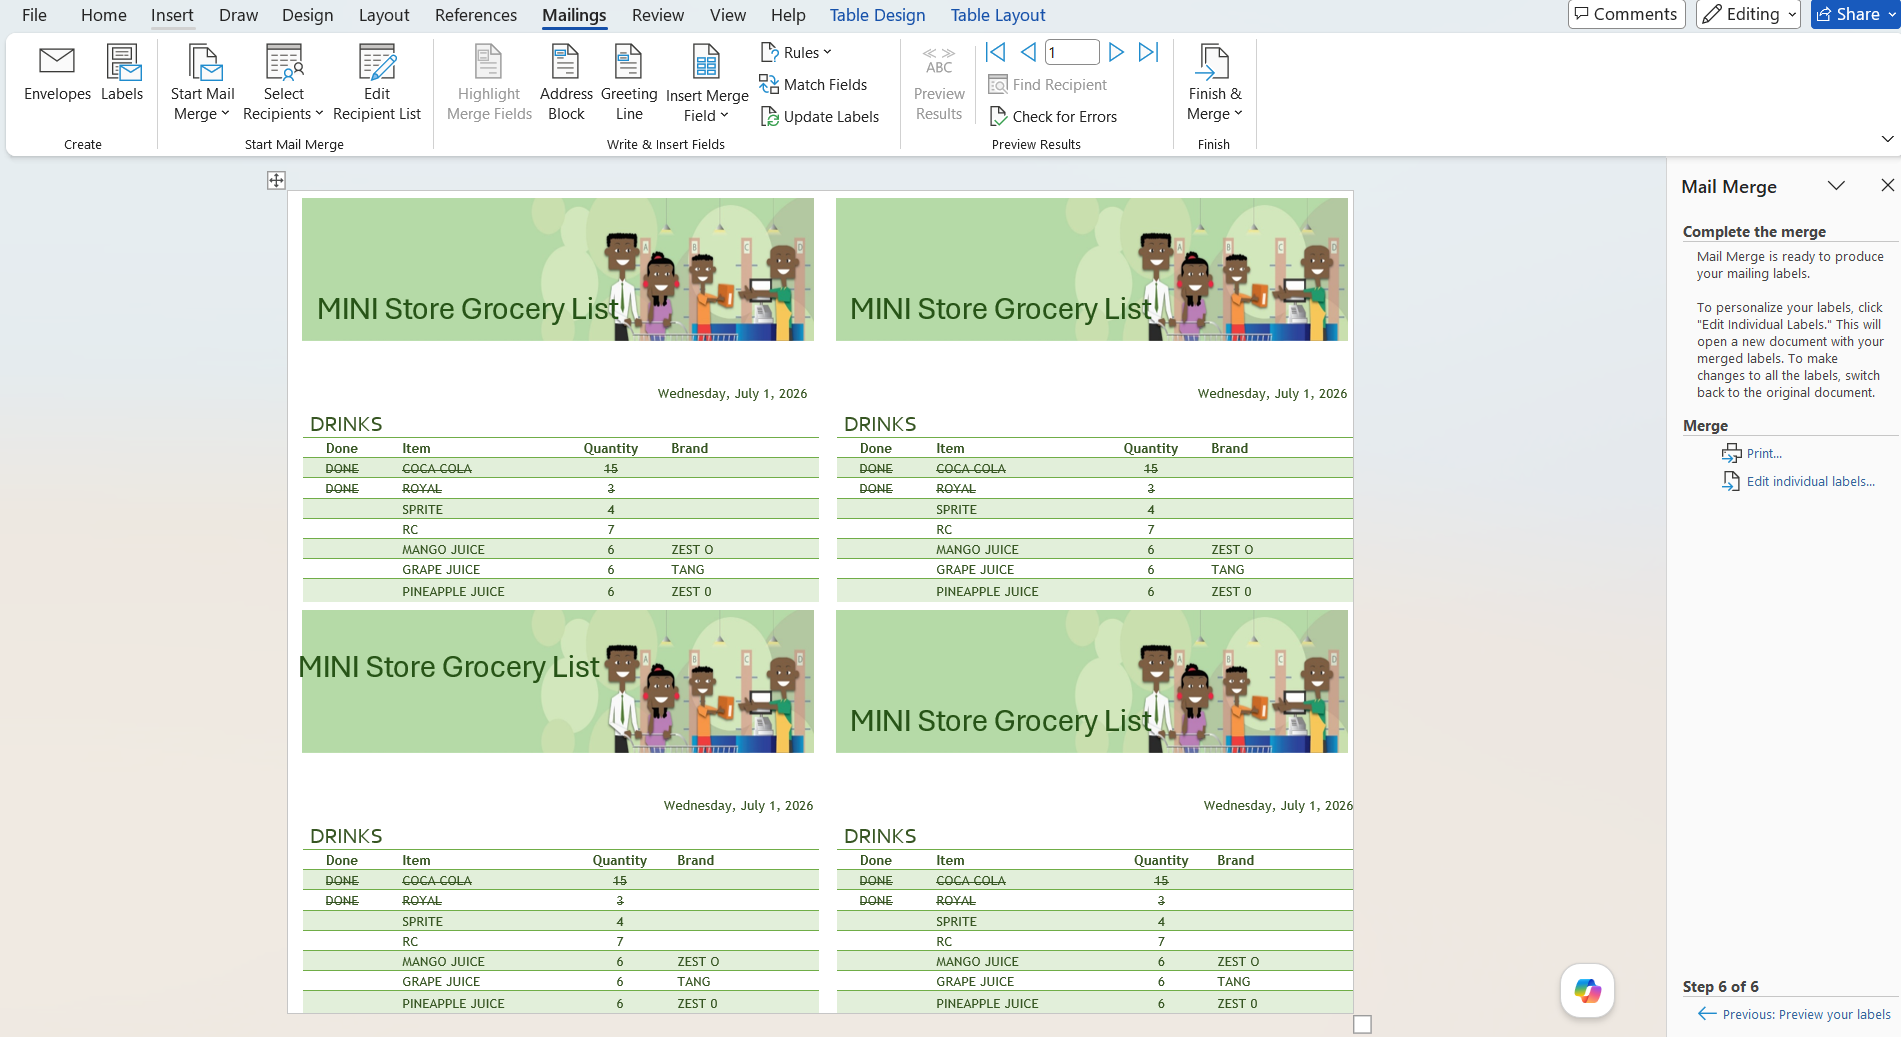Close the Mail Merge pane

pos(1887,186)
